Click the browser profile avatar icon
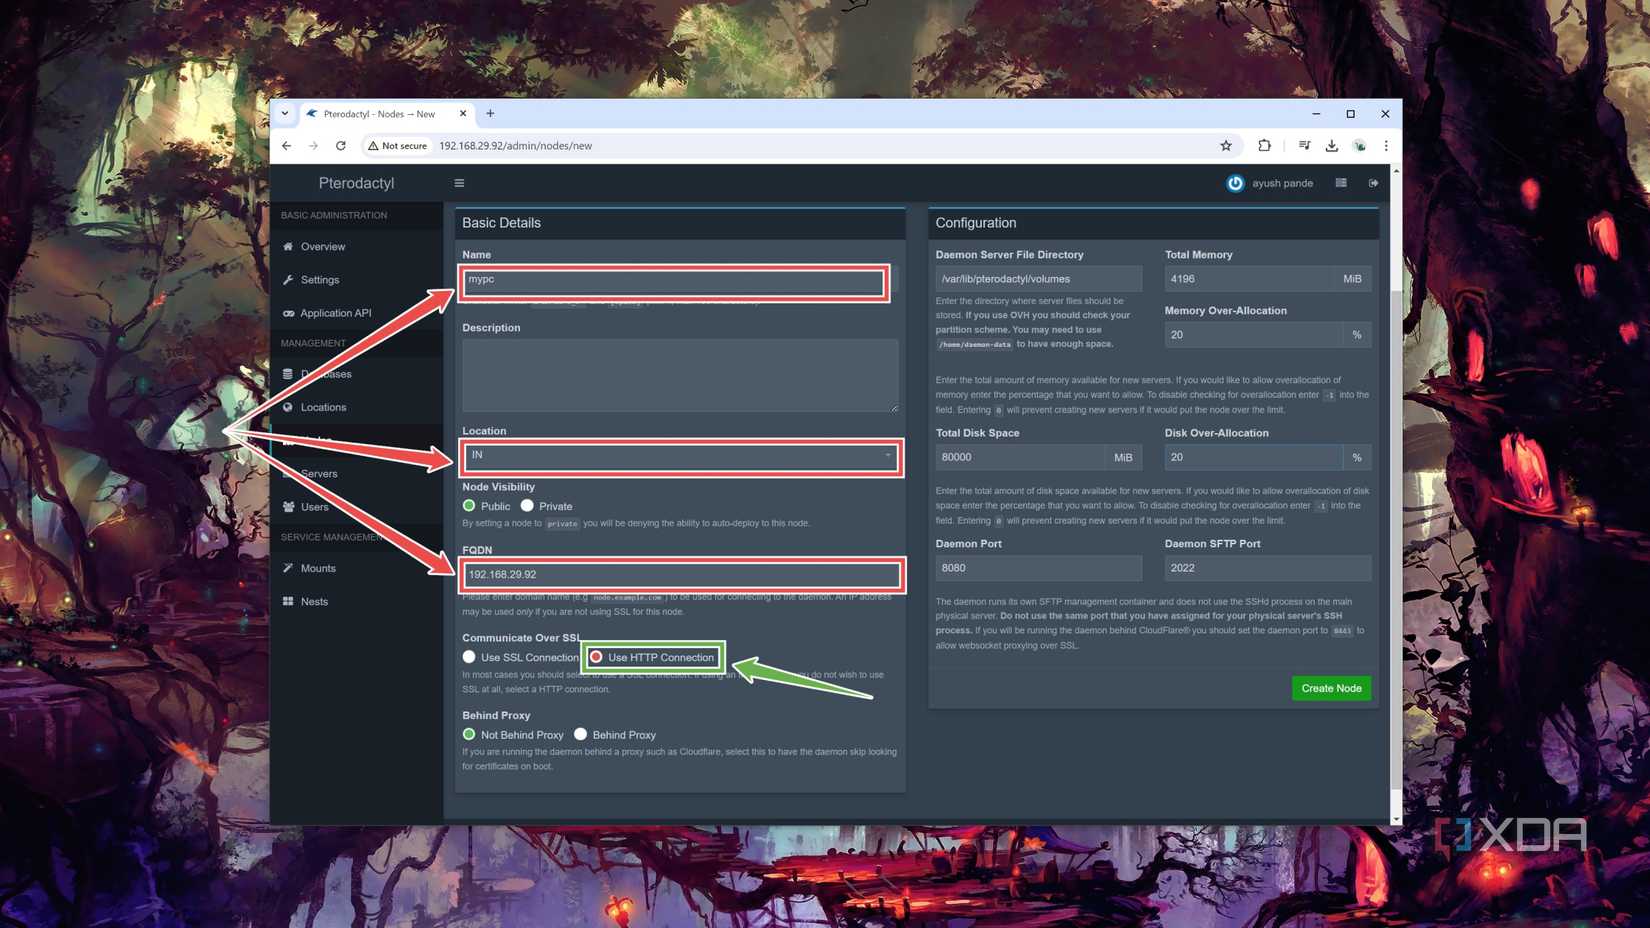1650x928 pixels. pos(1360,146)
